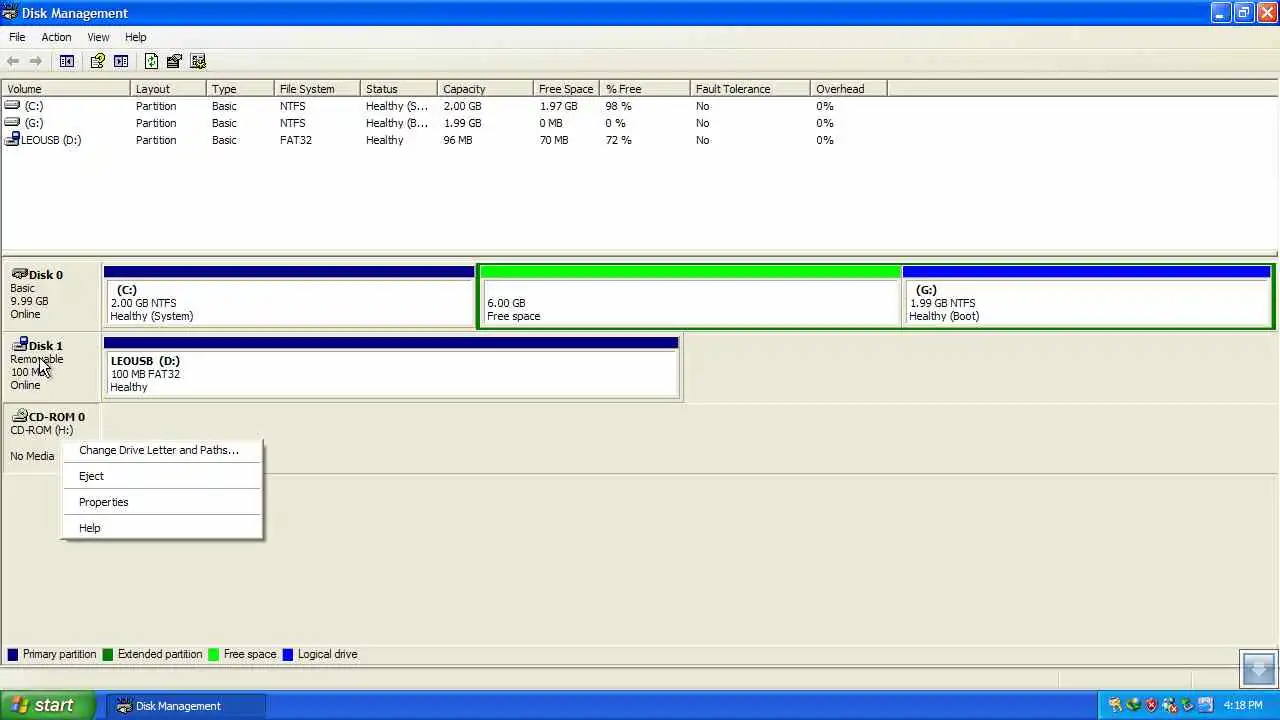This screenshot has width=1280, height=720.
Task: Click the Security Center red shield tray icon
Action: [1151, 705]
